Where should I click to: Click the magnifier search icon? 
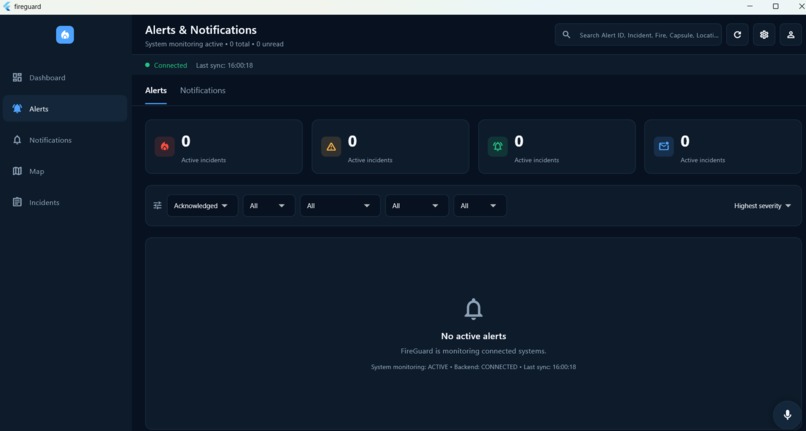click(x=566, y=35)
